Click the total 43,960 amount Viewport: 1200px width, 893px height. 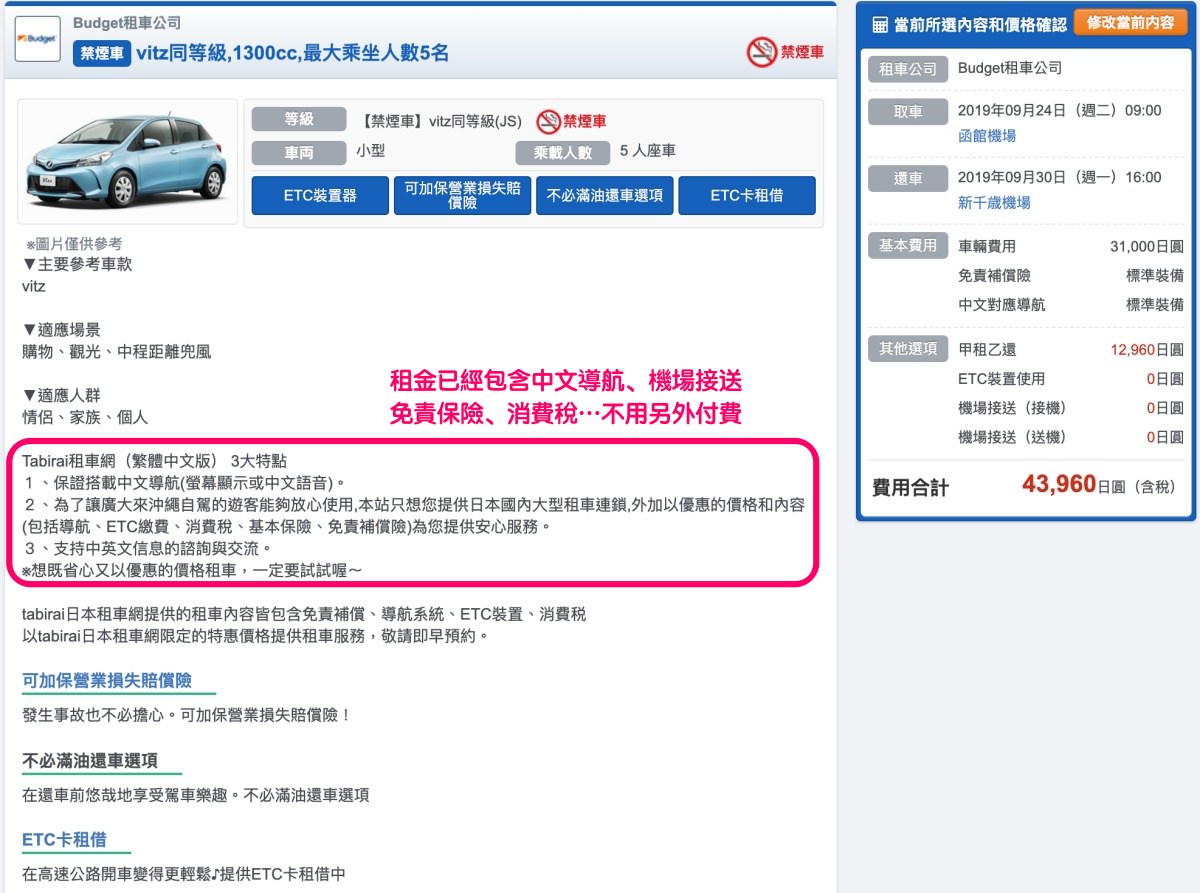pyautogui.click(x=1059, y=485)
